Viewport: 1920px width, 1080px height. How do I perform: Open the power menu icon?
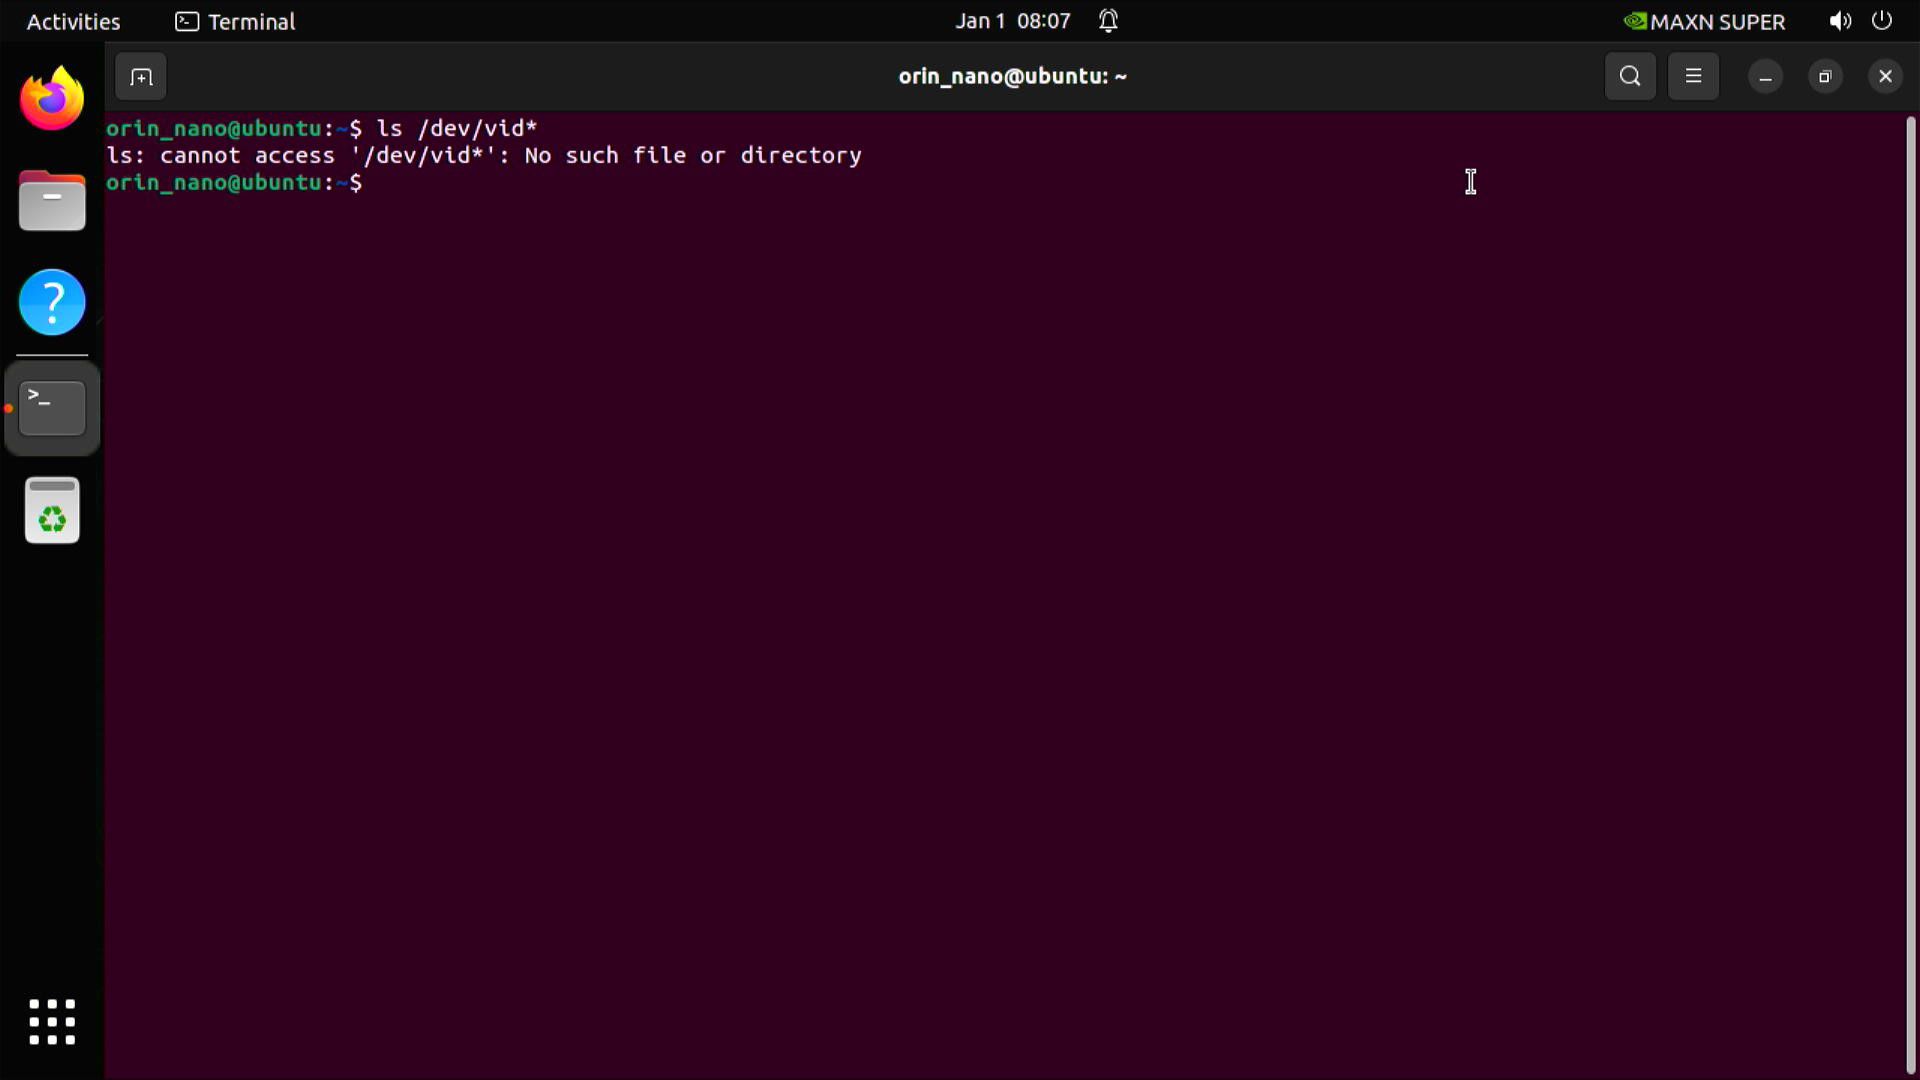tap(1882, 20)
